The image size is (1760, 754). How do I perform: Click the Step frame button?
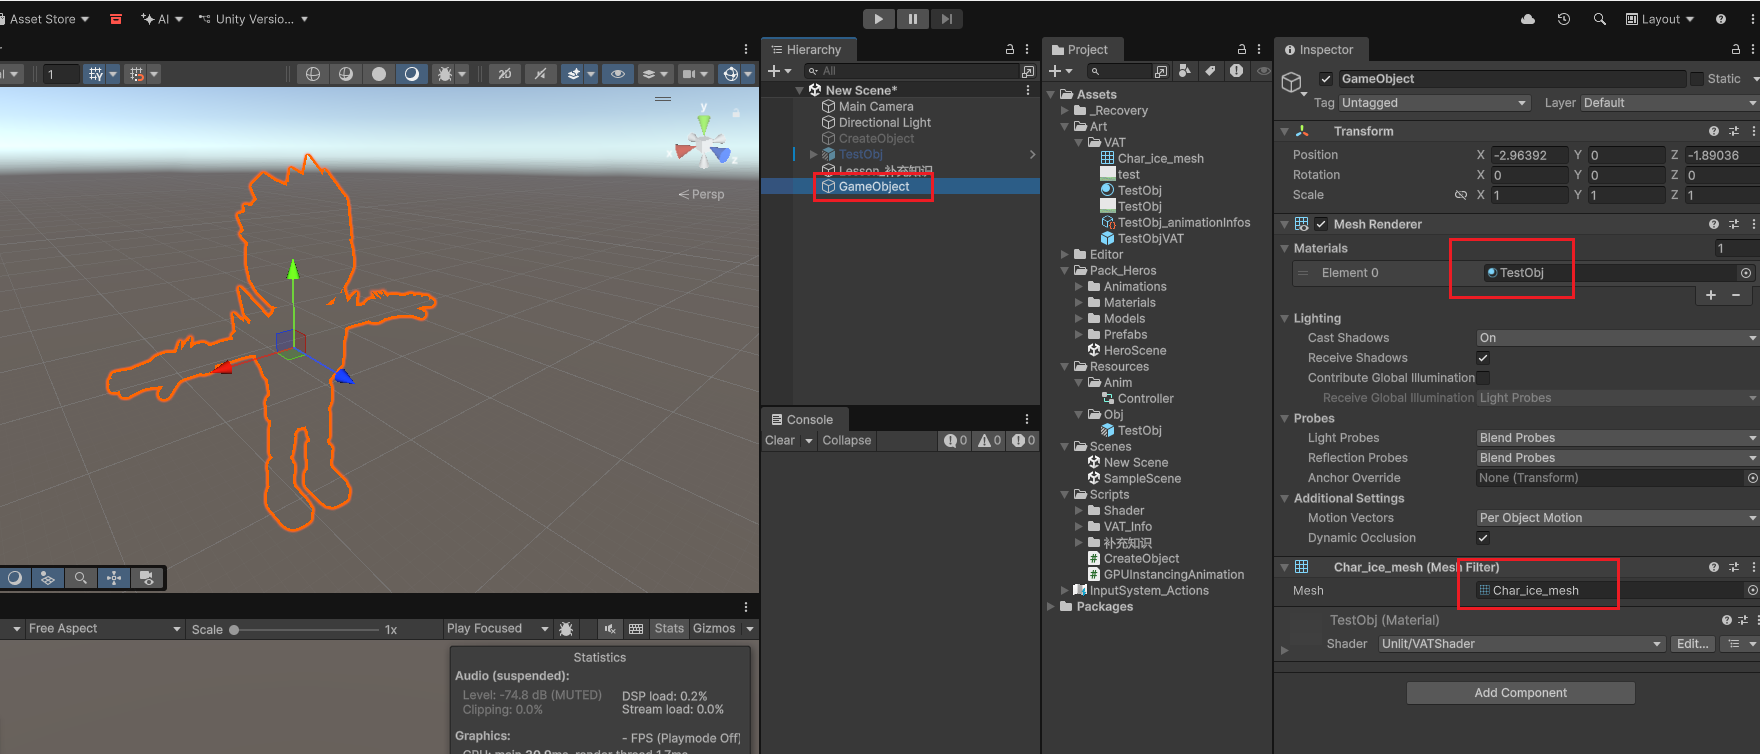(x=946, y=19)
